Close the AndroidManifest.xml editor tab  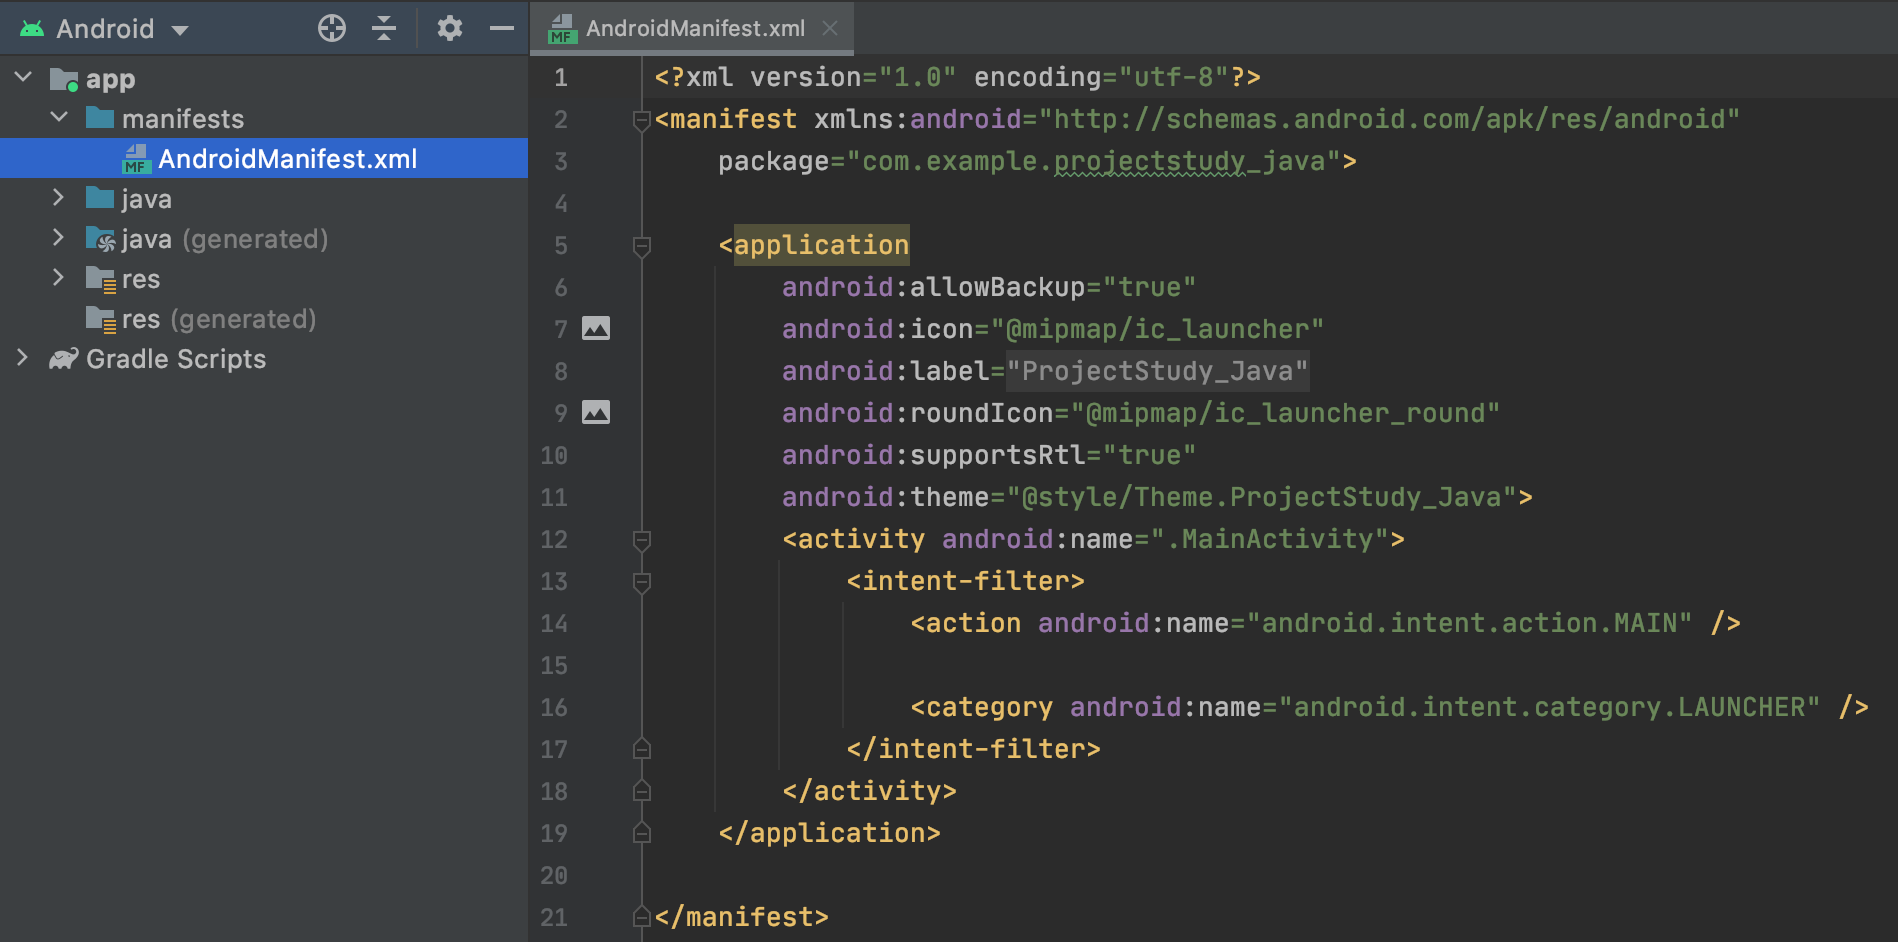point(830,28)
